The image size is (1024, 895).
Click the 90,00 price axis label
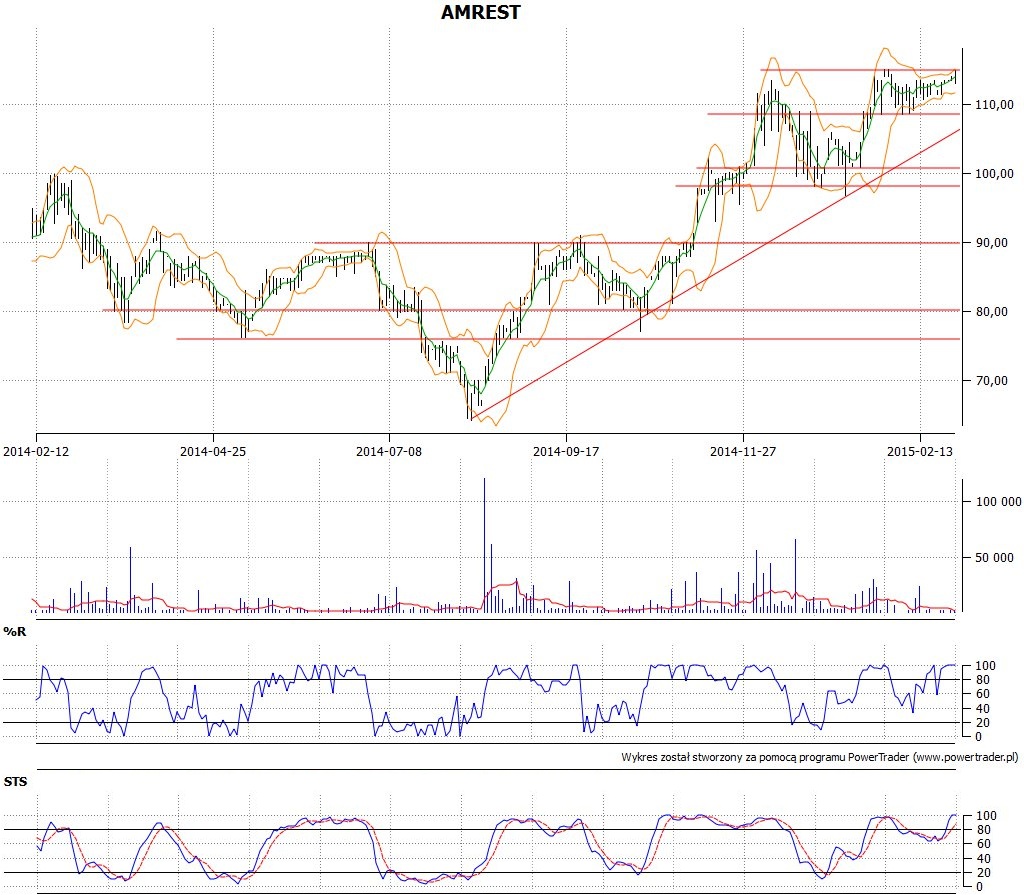click(991, 242)
